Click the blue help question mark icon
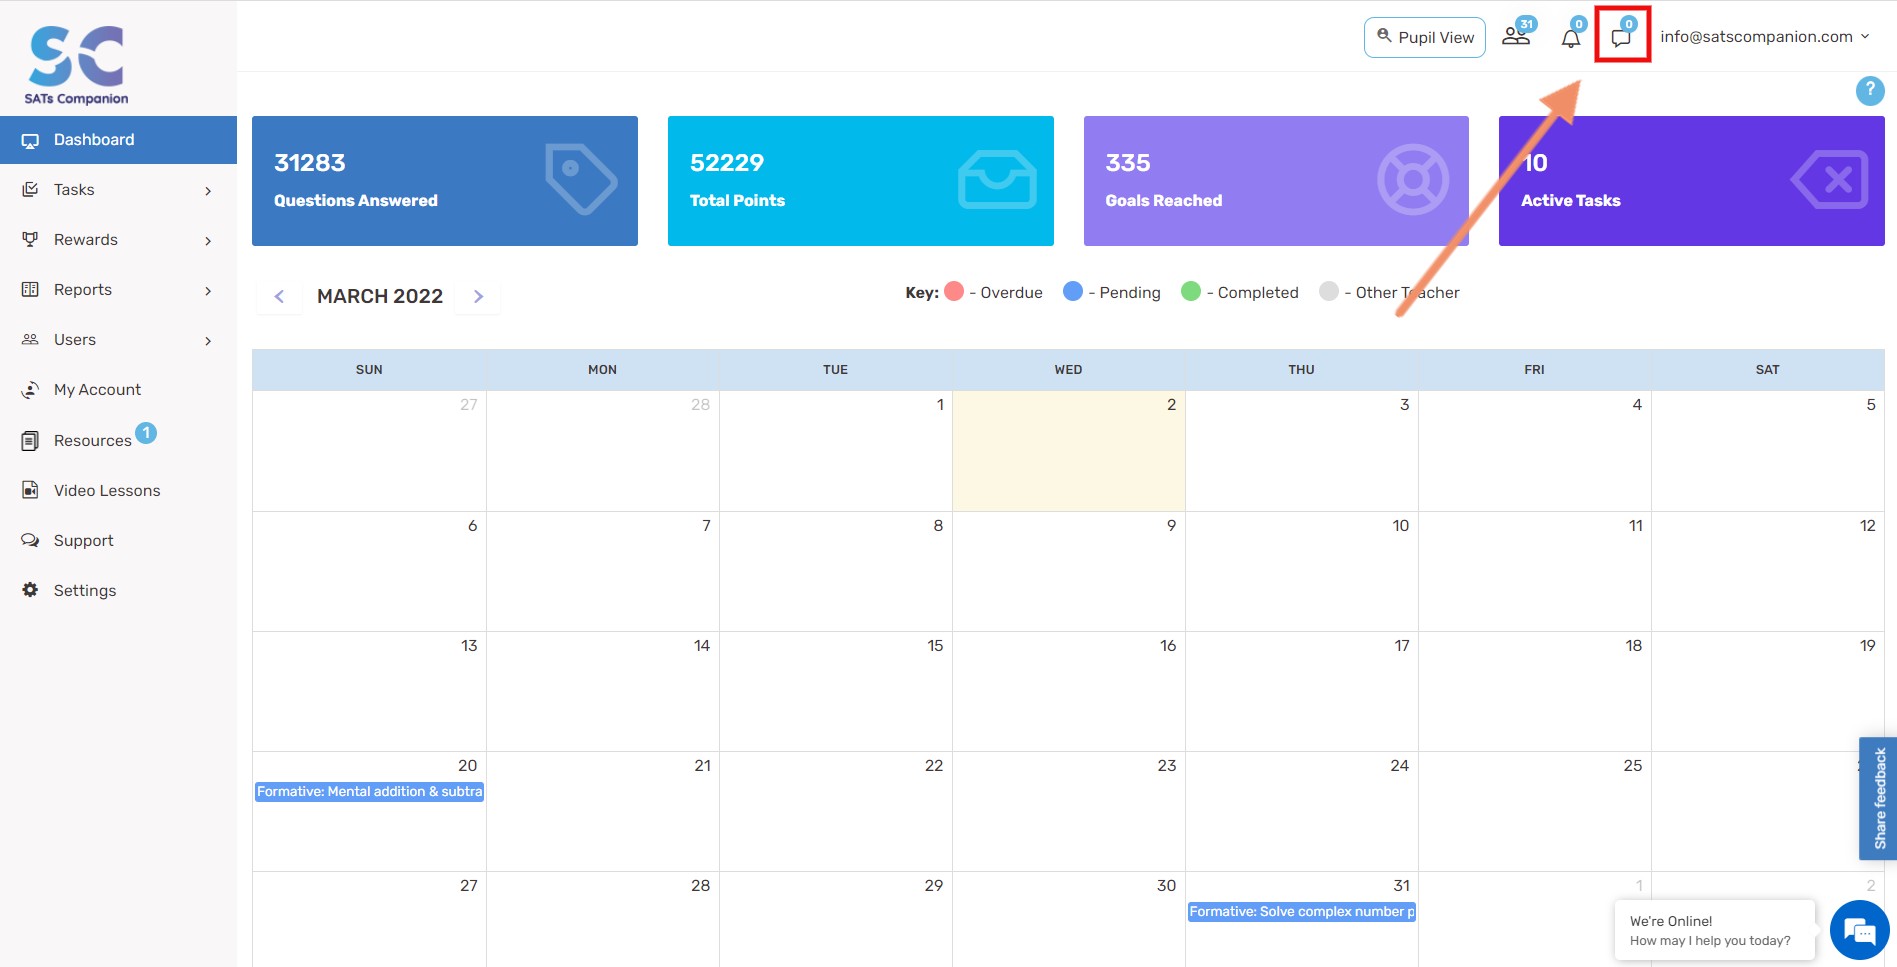1897x967 pixels. [x=1870, y=90]
